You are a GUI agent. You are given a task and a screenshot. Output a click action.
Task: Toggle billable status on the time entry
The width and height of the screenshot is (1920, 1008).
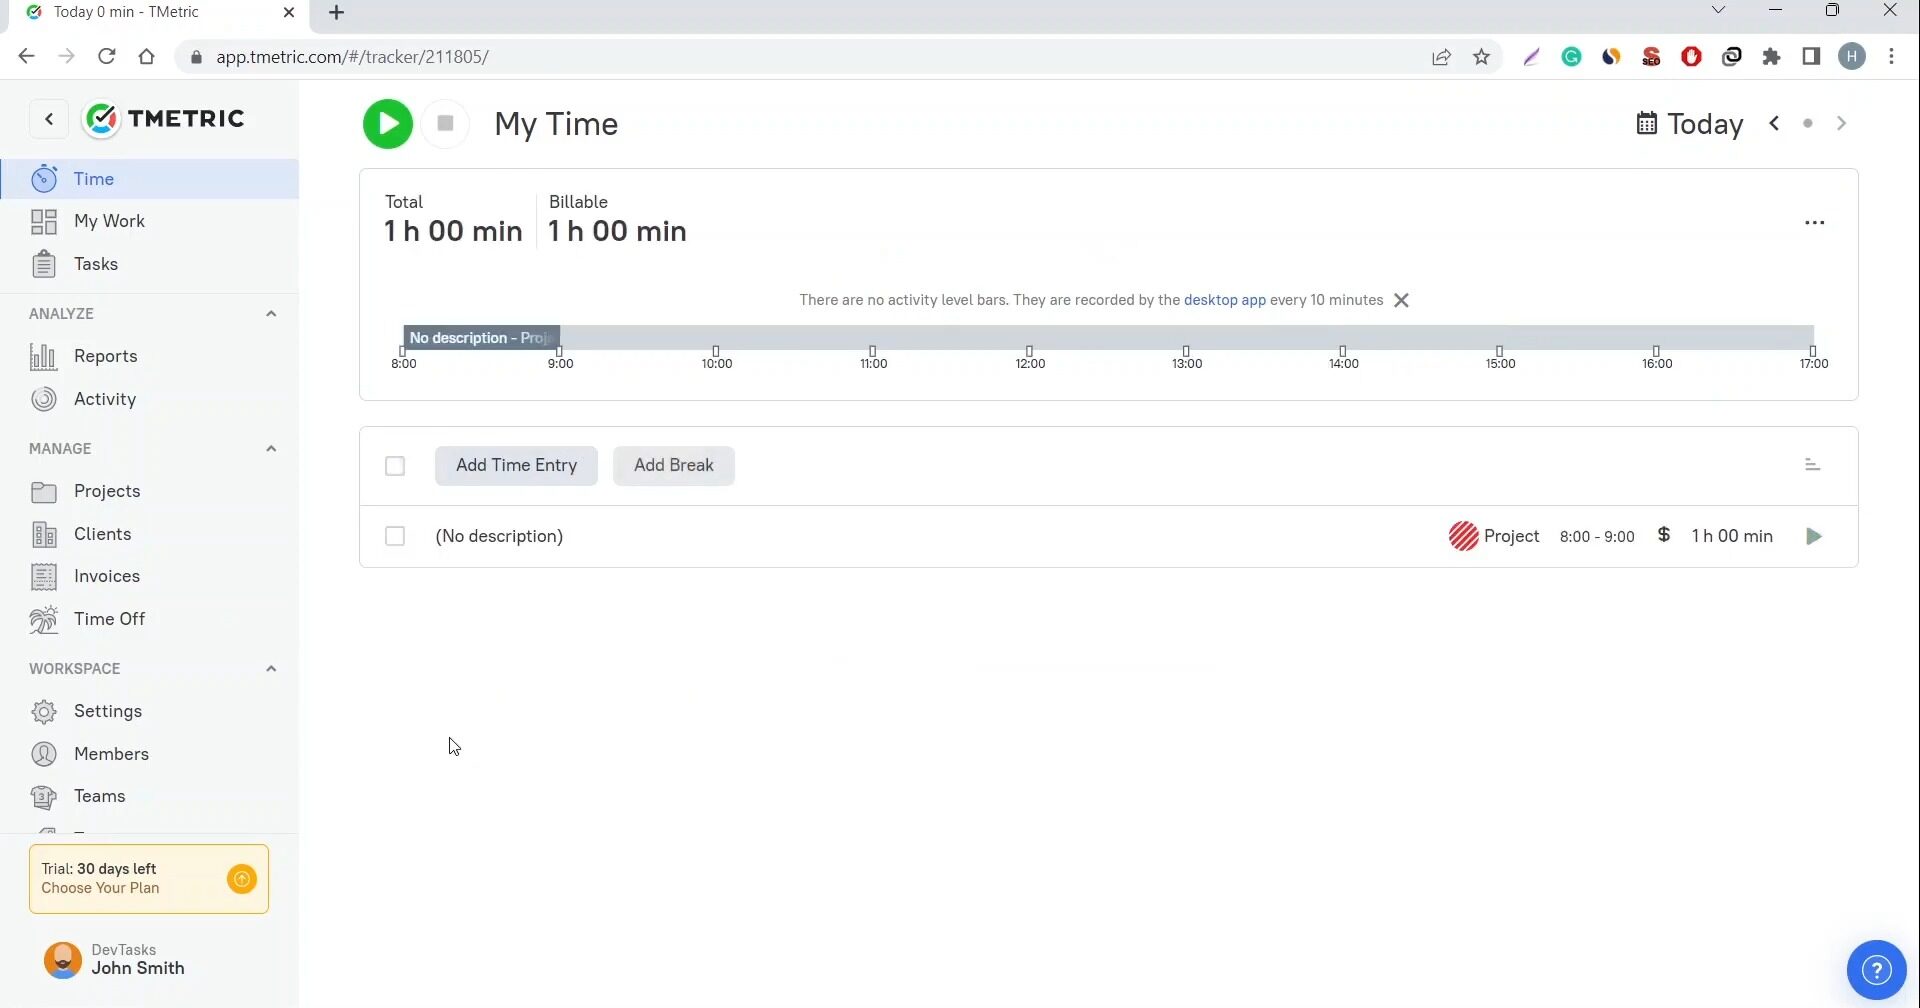1663,535
